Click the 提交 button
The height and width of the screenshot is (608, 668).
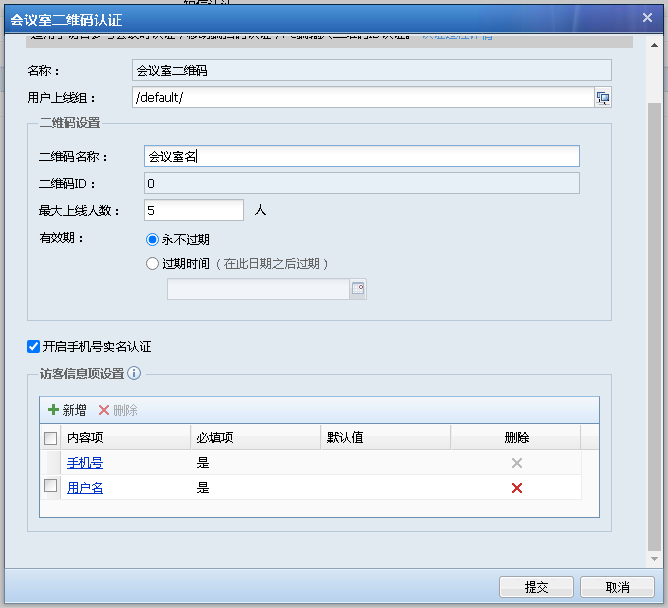pyautogui.click(x=536, y=587)
